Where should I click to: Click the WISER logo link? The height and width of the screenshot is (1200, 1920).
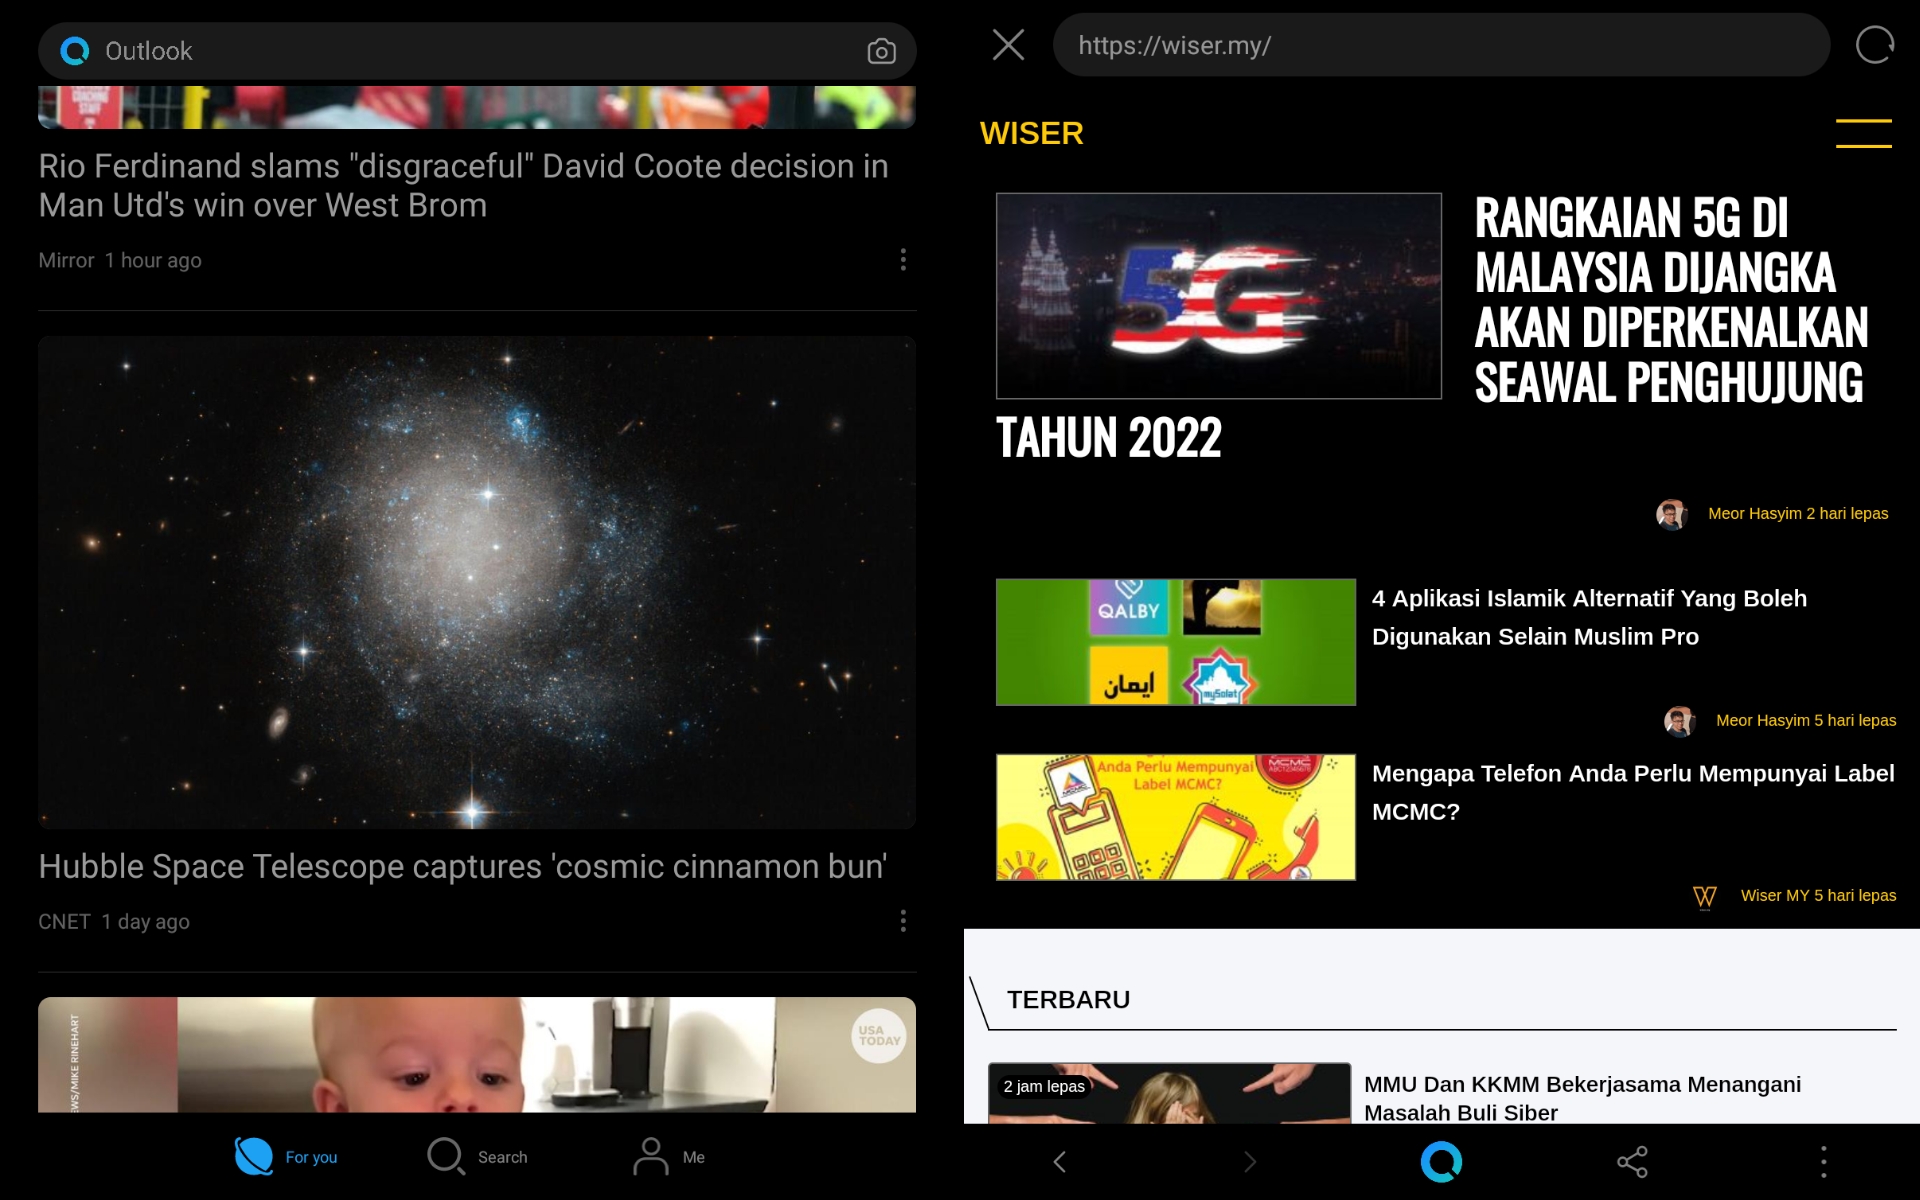pos(1031,133)
